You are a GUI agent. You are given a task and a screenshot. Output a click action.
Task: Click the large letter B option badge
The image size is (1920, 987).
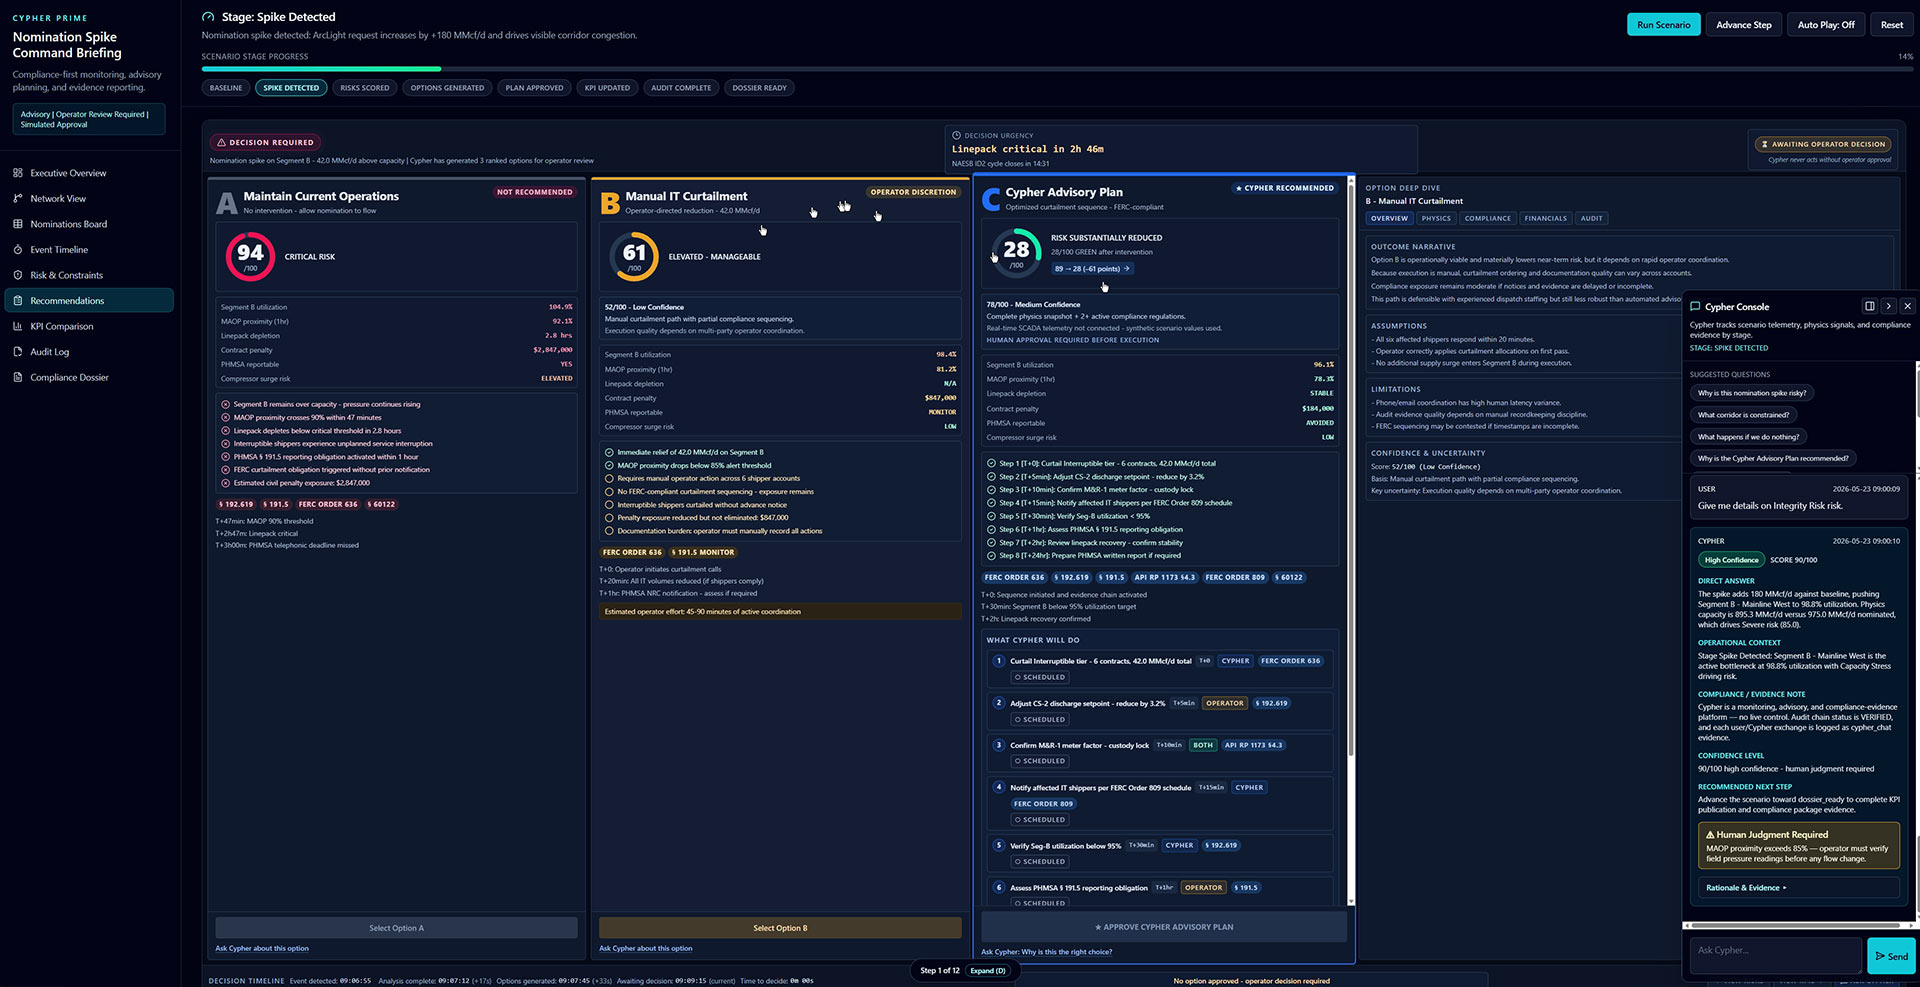(610, 203)
